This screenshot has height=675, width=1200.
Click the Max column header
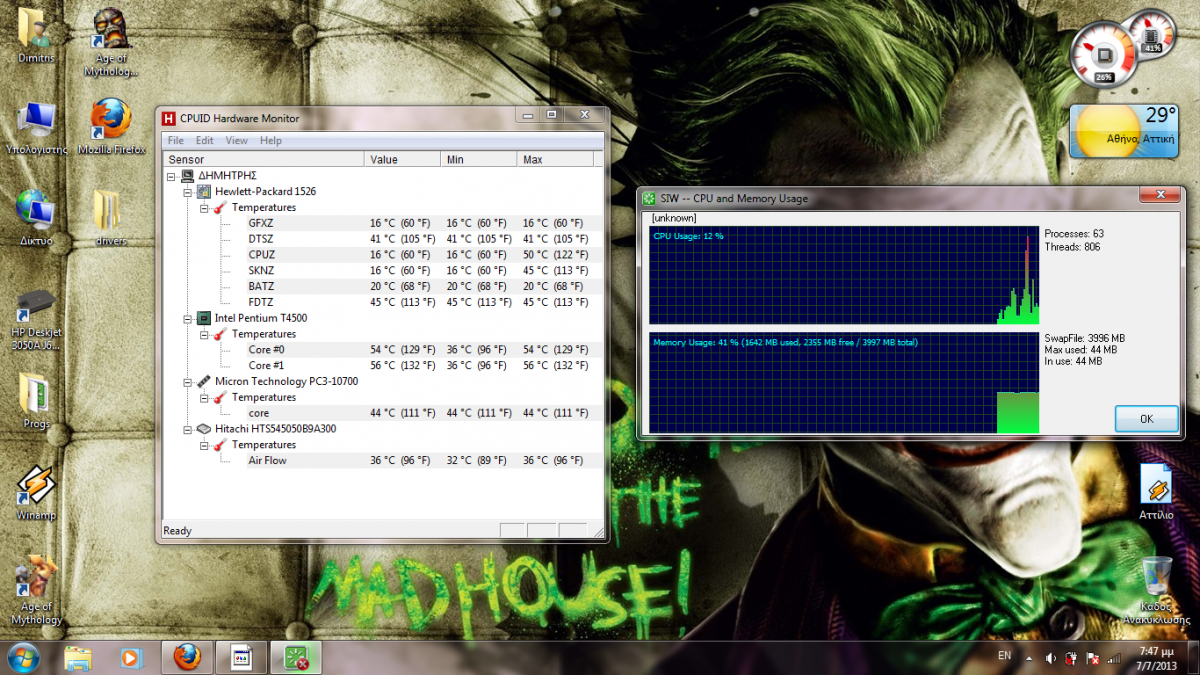pyautogui.click(x=556, y=159)
